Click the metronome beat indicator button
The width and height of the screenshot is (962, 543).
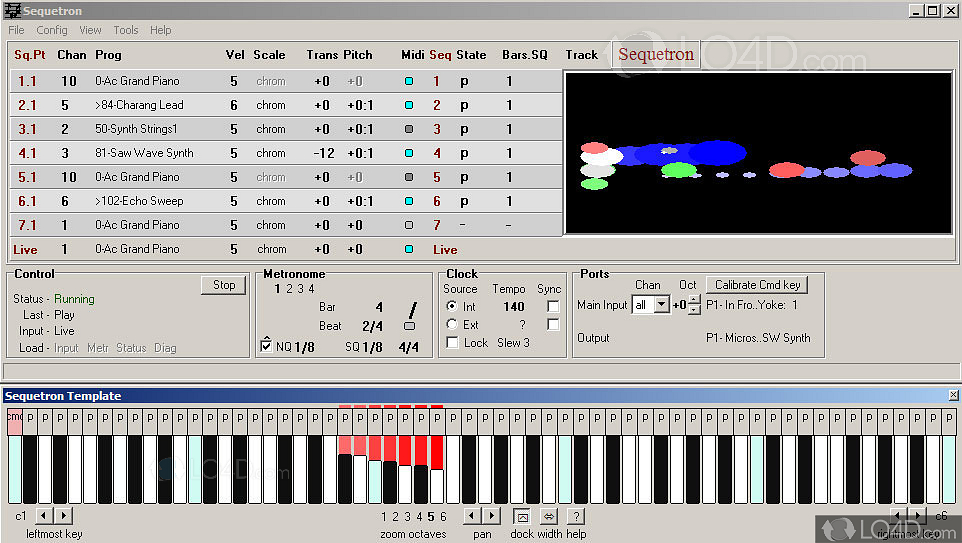point(409,326)
